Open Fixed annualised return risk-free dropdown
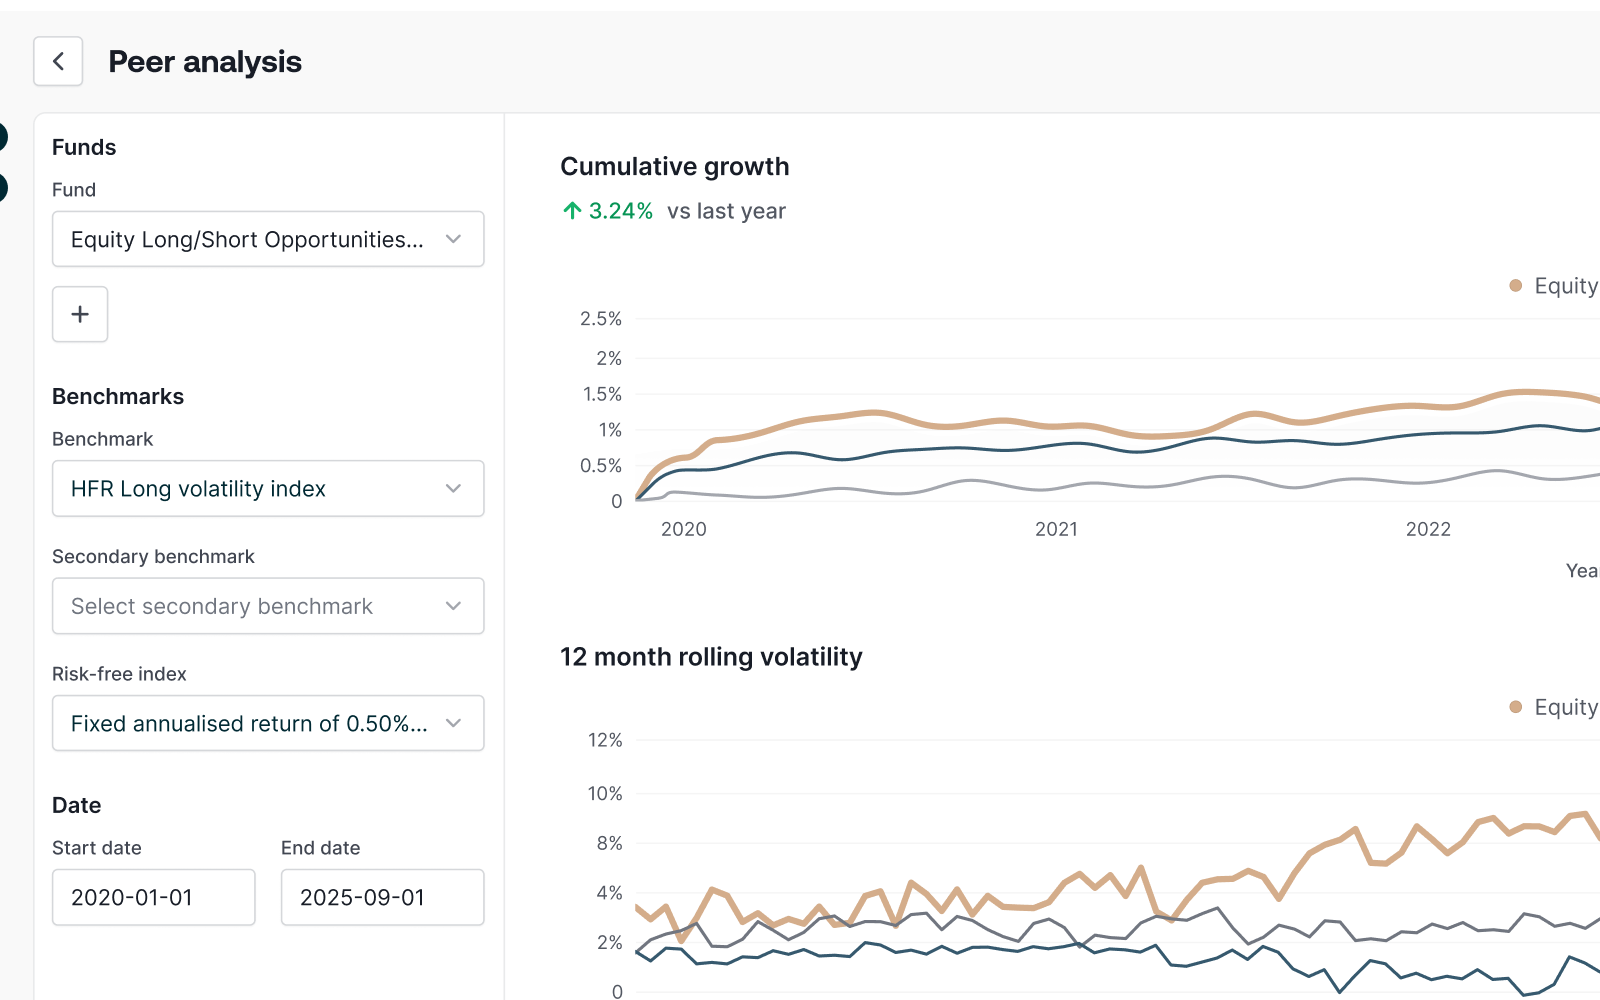This screenshot has width=1600, height=1000. (x=249, y=723)
